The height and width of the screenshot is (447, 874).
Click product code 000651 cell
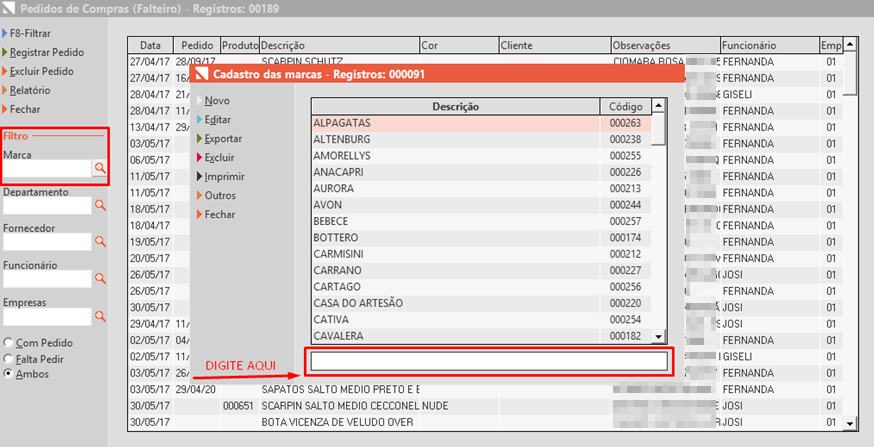[239, 406]
